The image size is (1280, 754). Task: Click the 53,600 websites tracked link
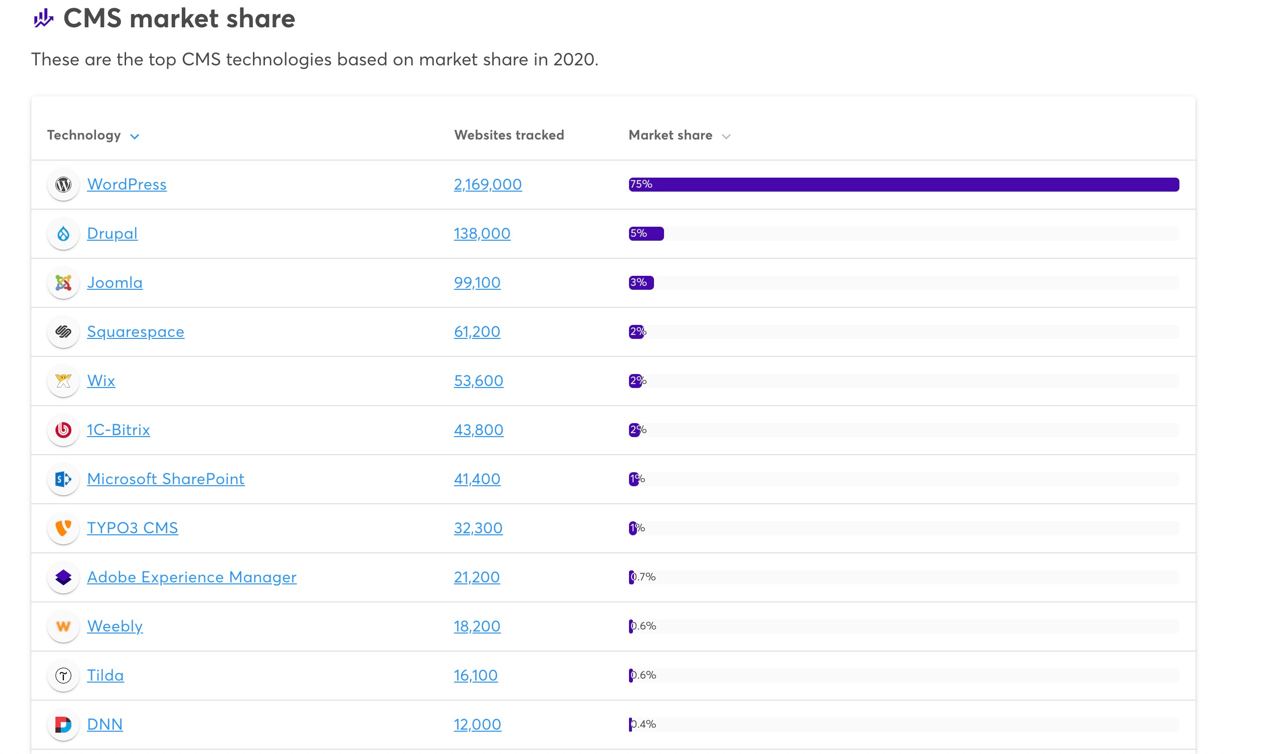(479, 380)
